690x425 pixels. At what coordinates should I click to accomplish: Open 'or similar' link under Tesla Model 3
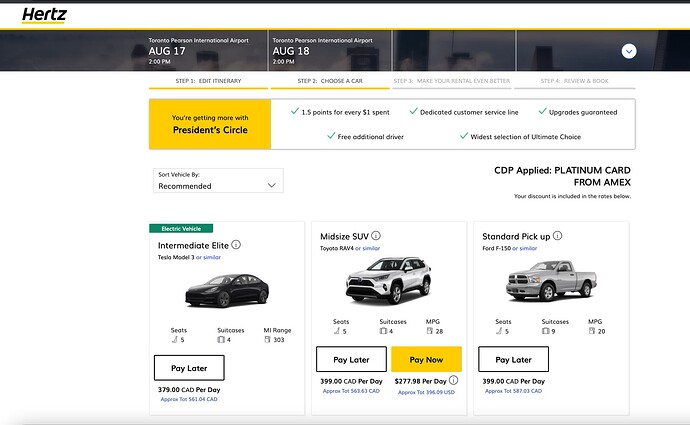[x=208, y=257]
